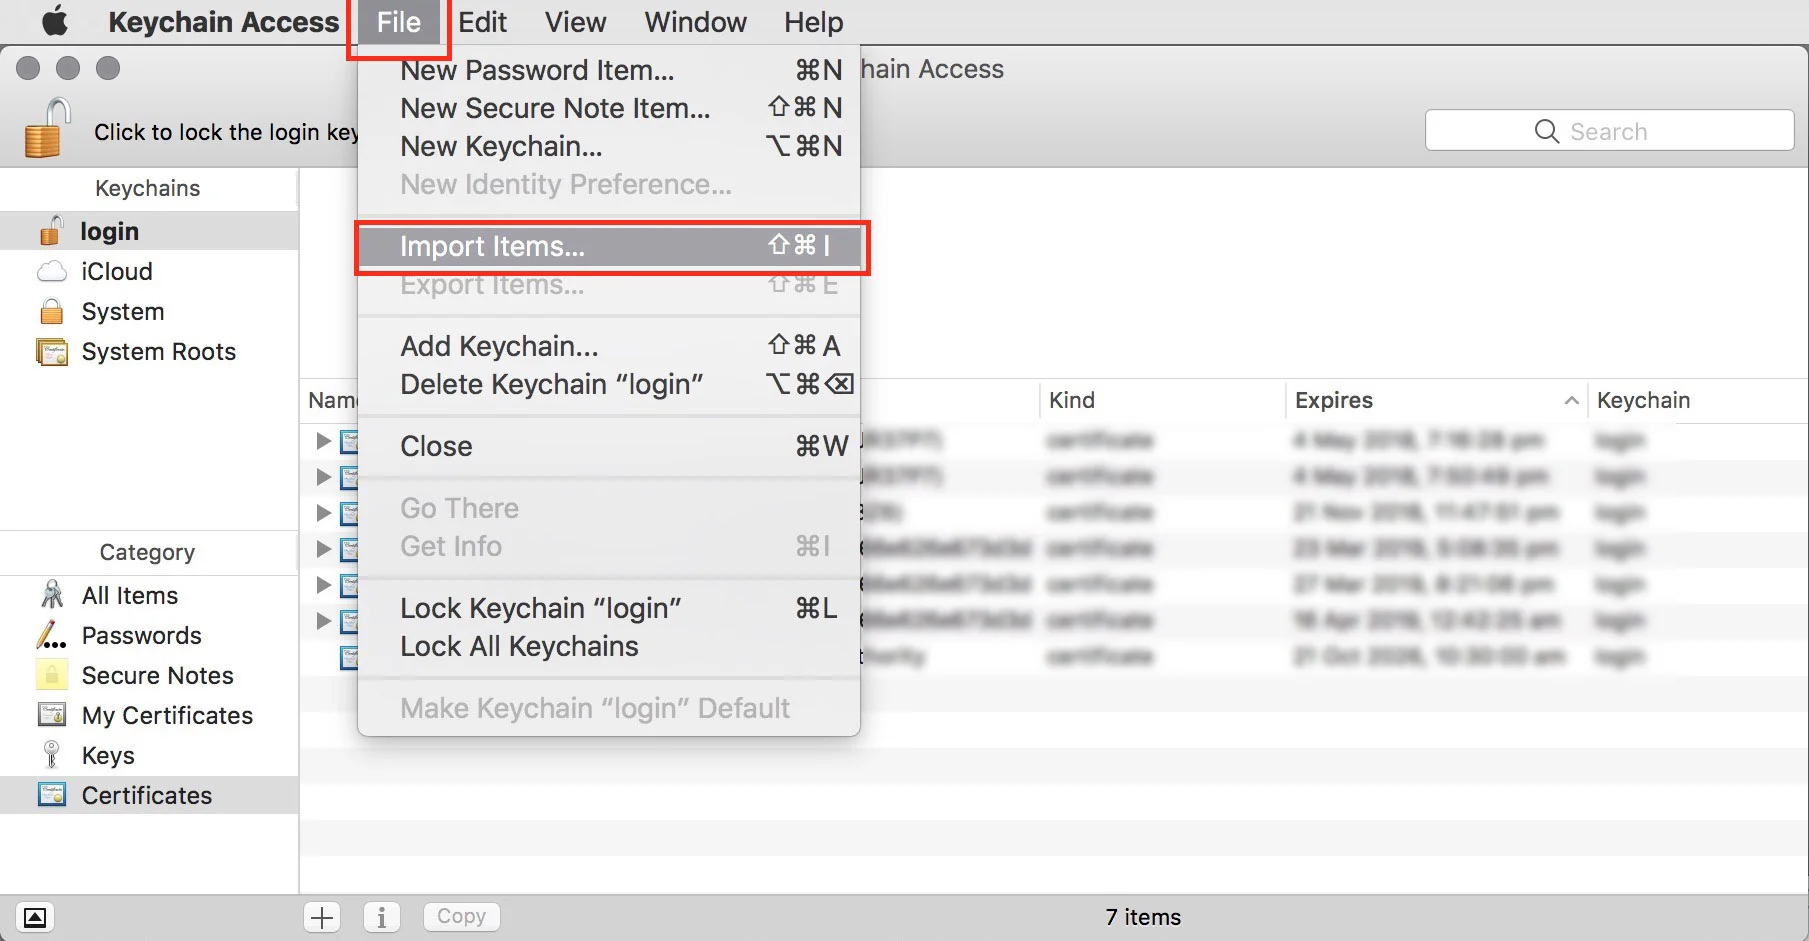Click the Category sidebar heading
Viewport: 1809px width, 941px height.
pyautogui.click(x=147, y=552)
